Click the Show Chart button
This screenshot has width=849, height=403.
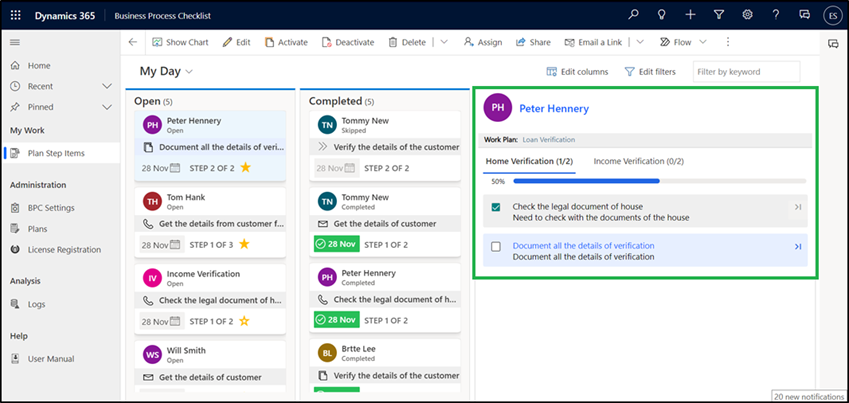pyautogui.click(x=180, y=42)
